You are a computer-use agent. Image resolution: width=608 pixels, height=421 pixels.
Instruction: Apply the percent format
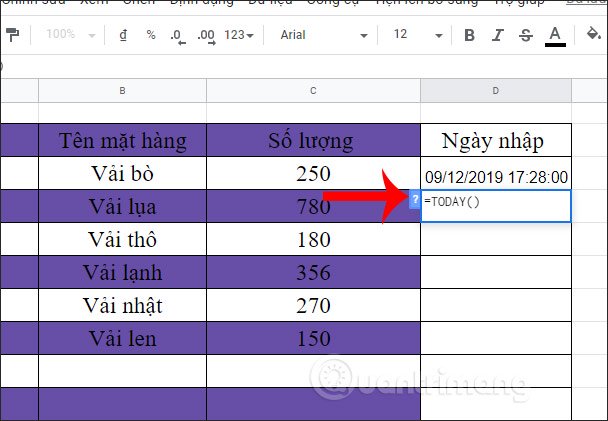coord(151,35)
